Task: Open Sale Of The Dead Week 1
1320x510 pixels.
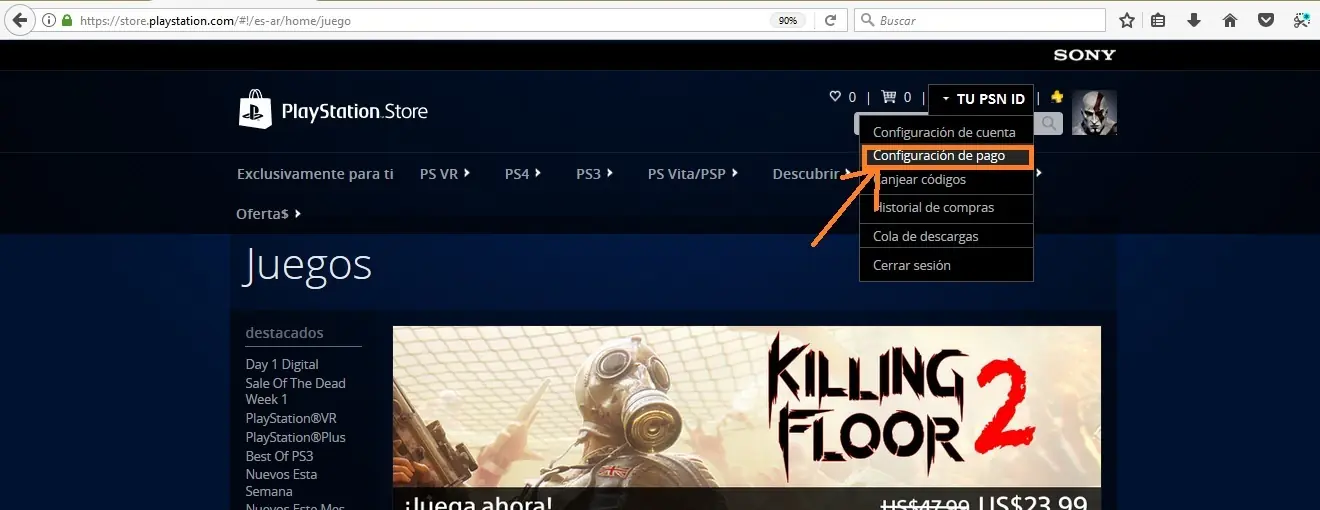Action: (x=295, y=391)
